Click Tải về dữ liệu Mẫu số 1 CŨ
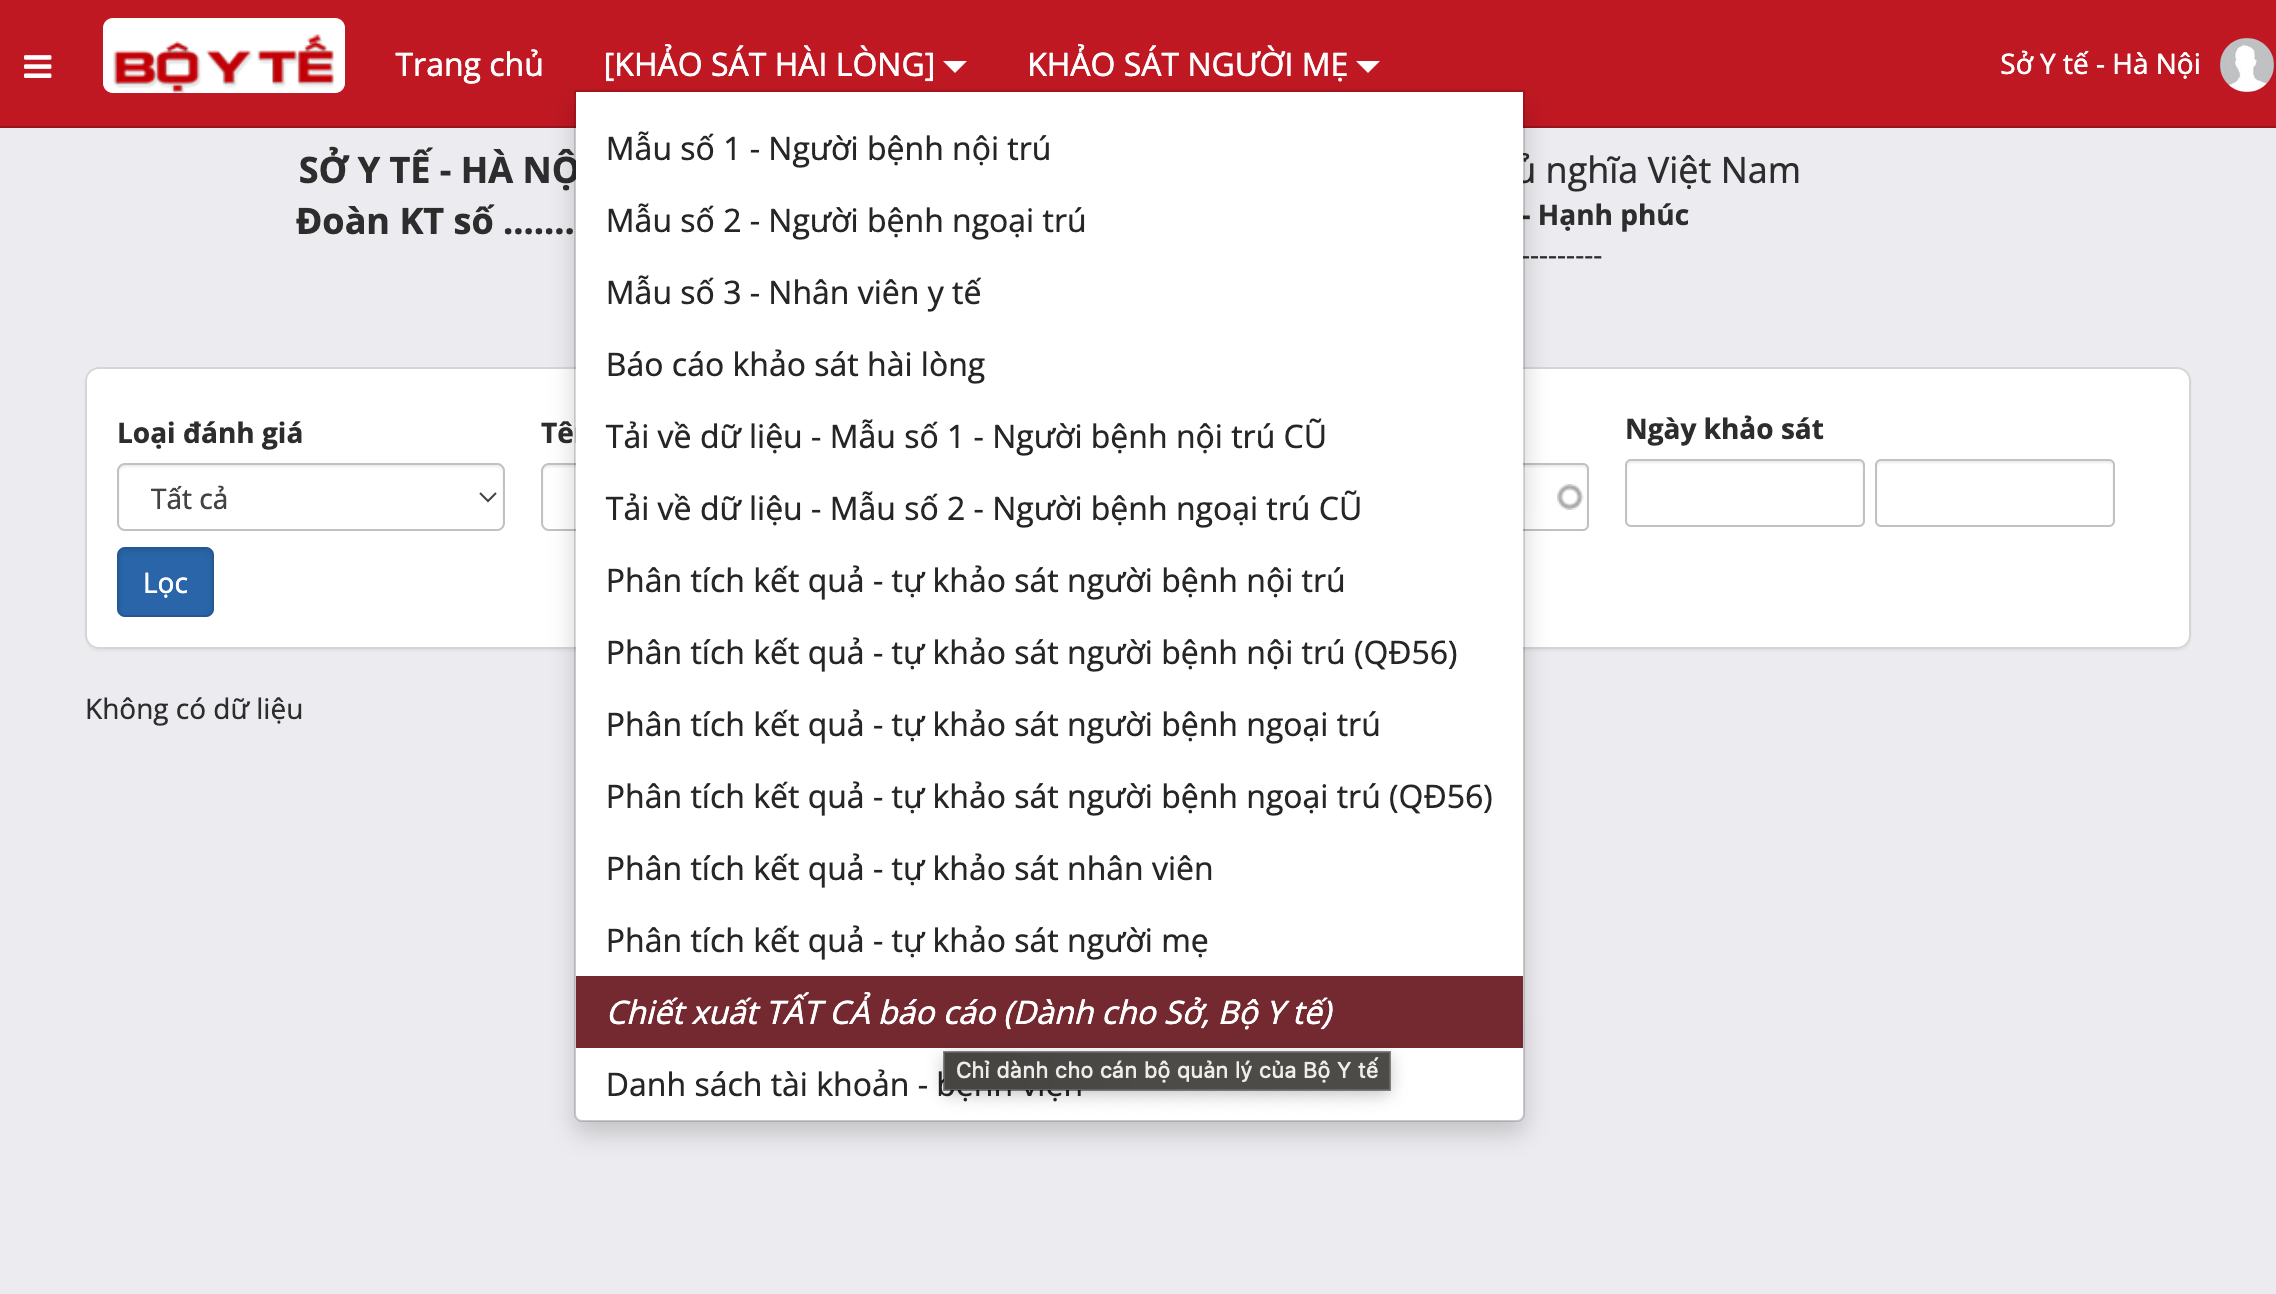Viewport: 2276px width, 1294px height. coord(965,436)
